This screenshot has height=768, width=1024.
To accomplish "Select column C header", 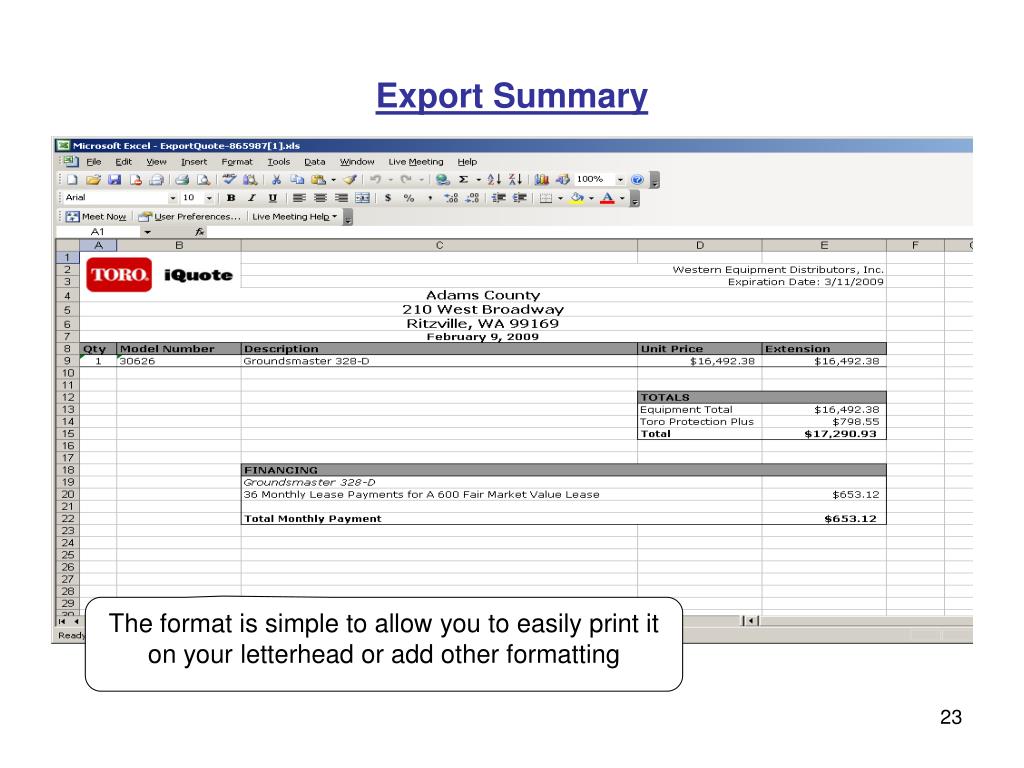I will (440, 246).
